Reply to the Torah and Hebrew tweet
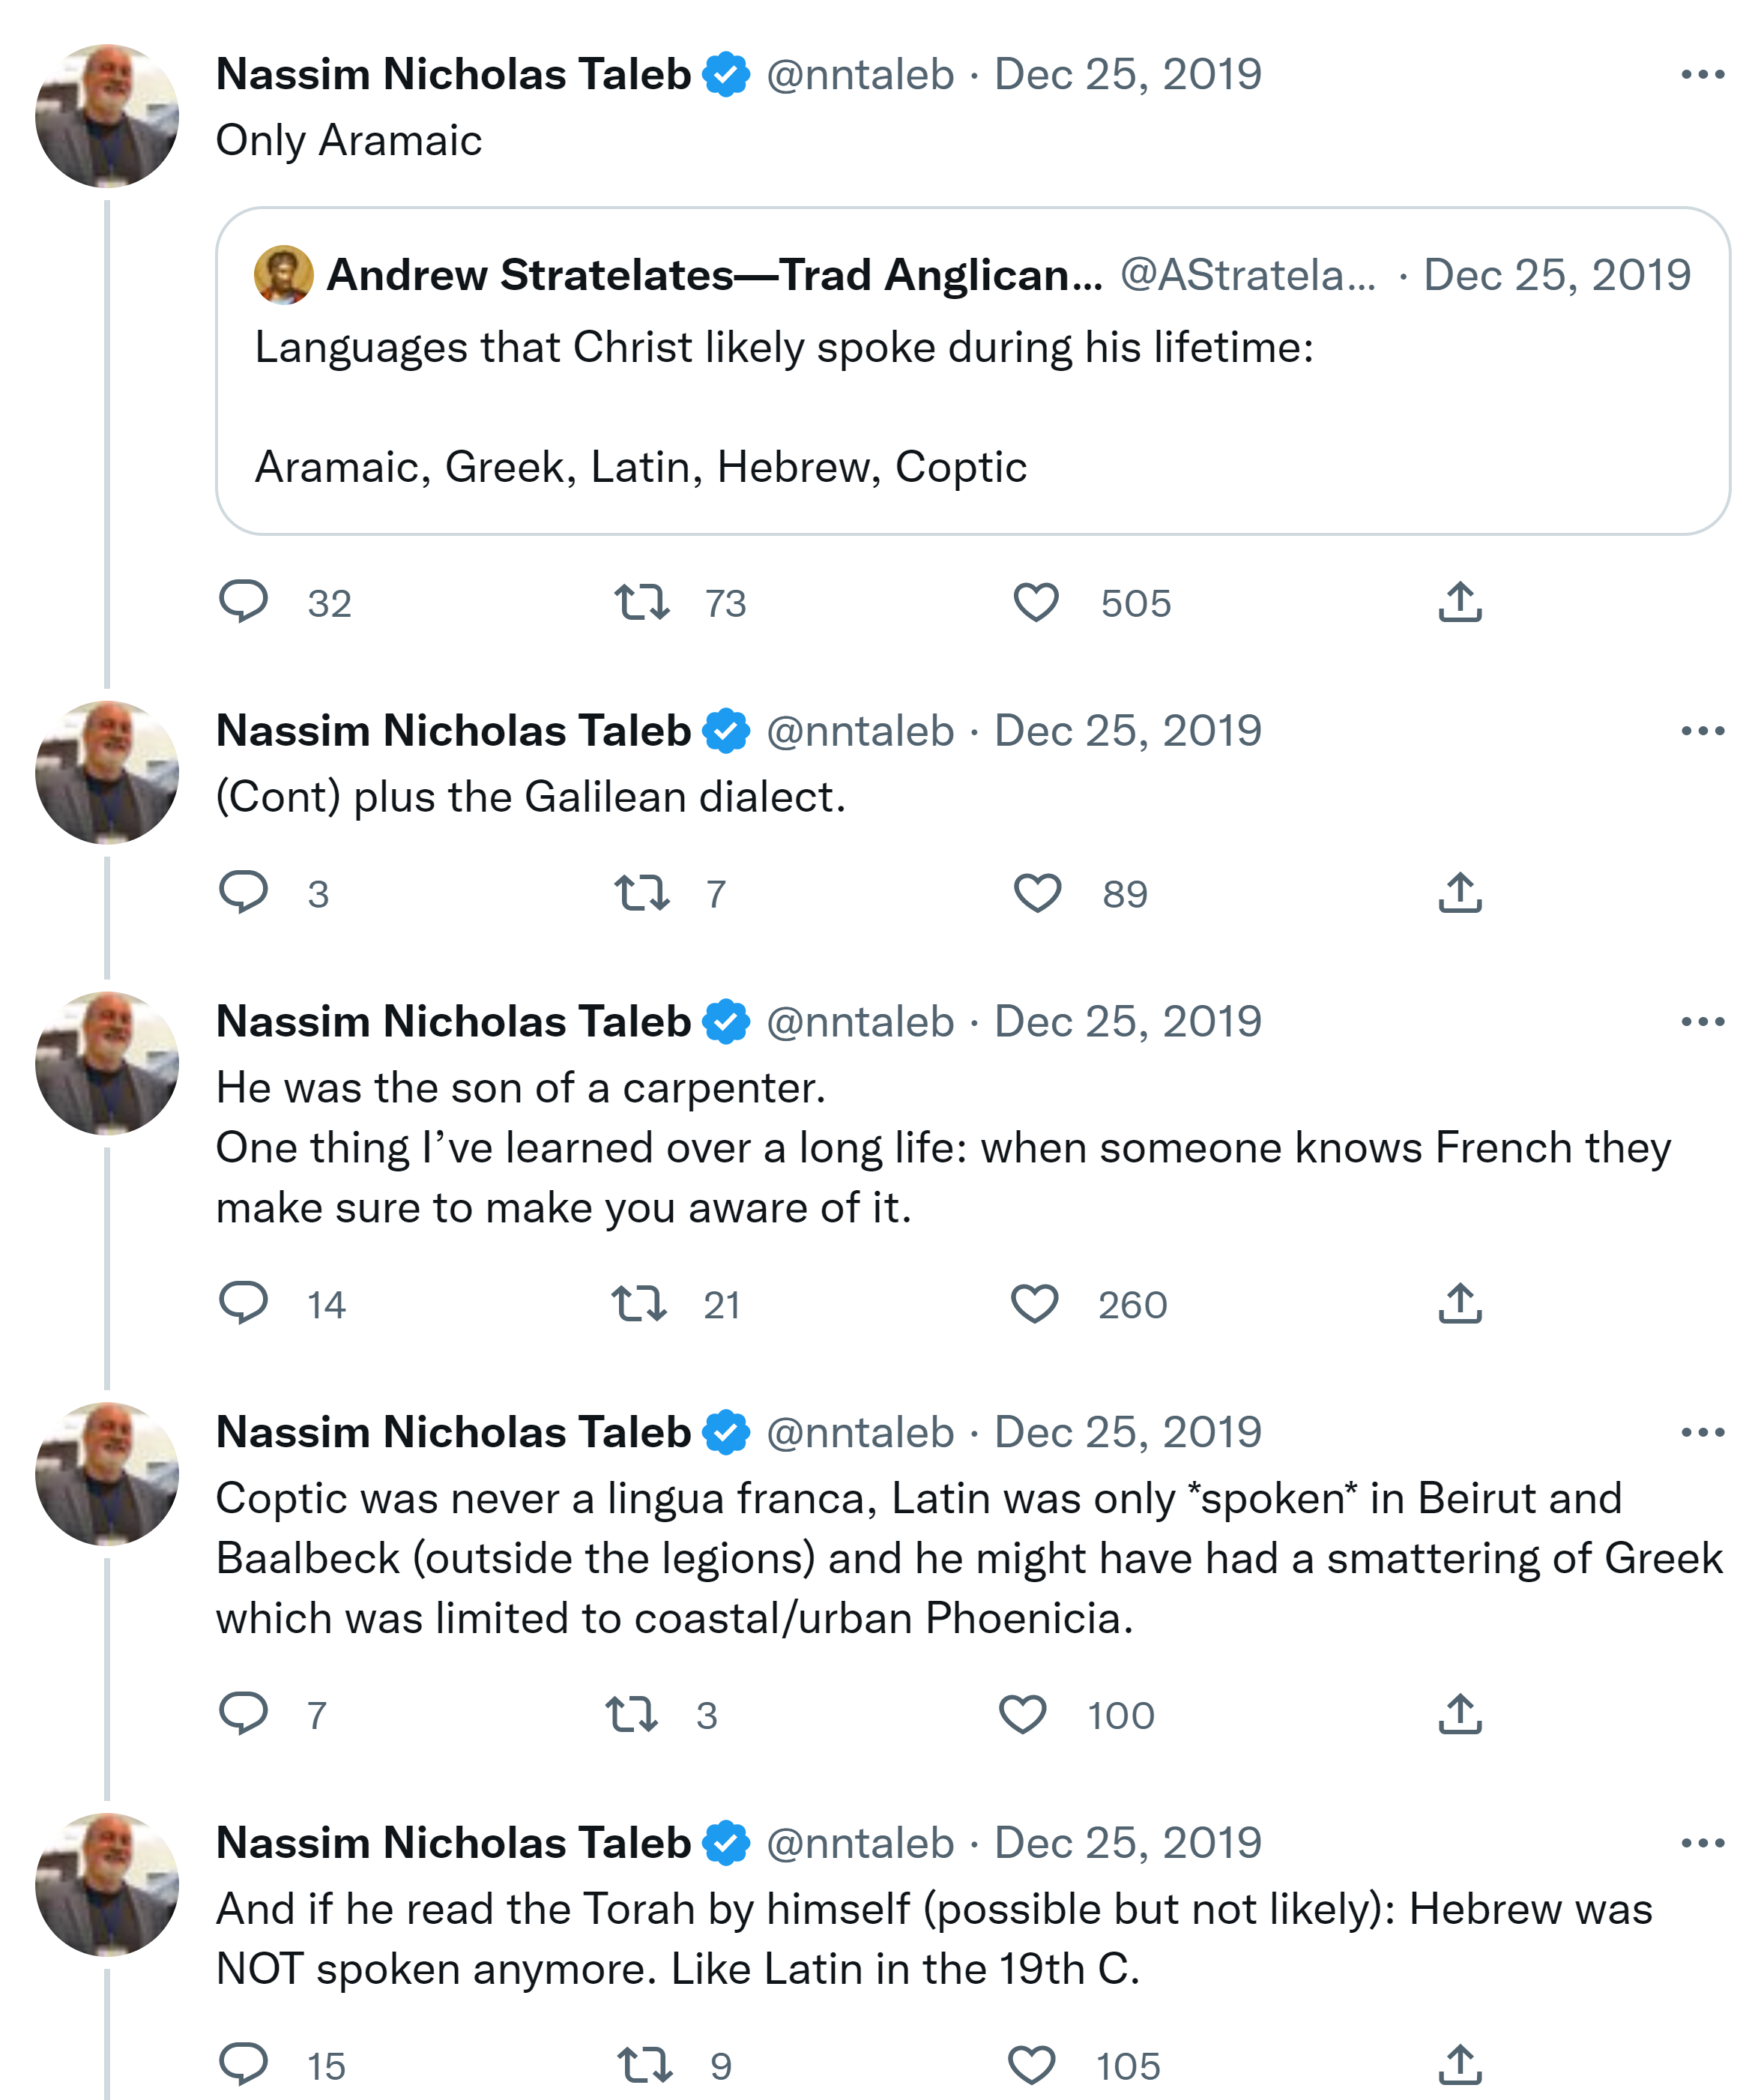The width and height of the screenshot is (1755, 2100). 243,2065
